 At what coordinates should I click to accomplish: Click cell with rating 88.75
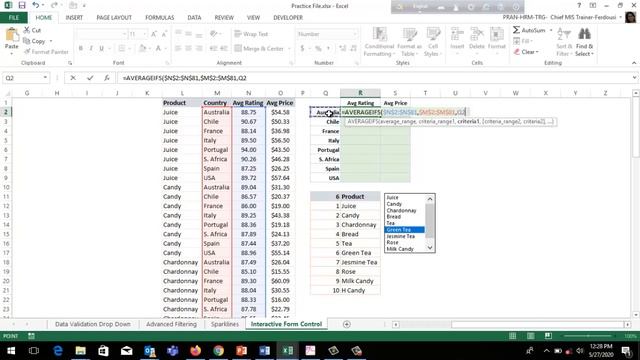tap(249, 112)
